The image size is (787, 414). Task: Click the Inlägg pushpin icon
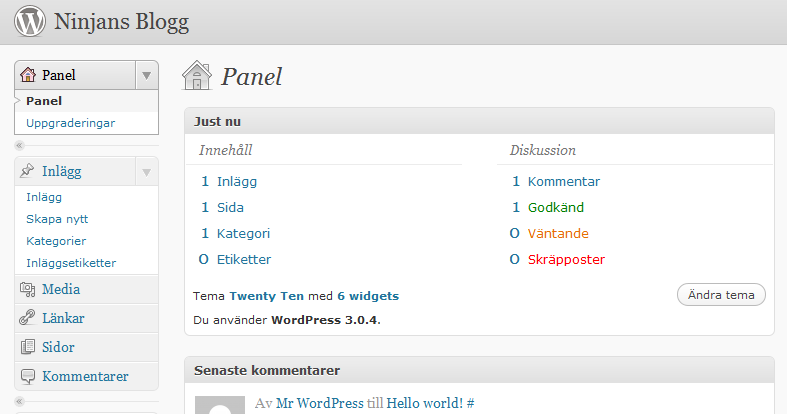(x=27, y=171)
